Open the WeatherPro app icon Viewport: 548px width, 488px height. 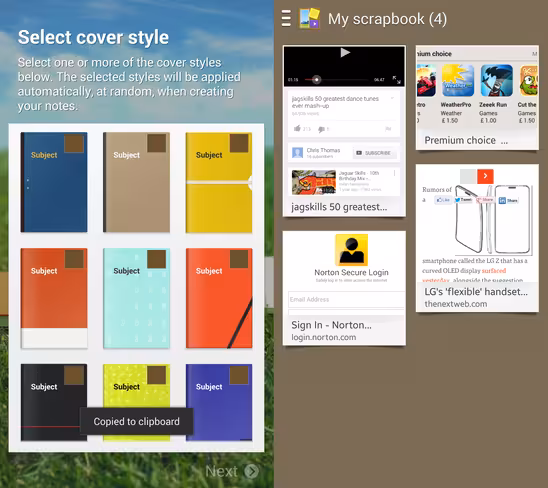tap(457, 80)
